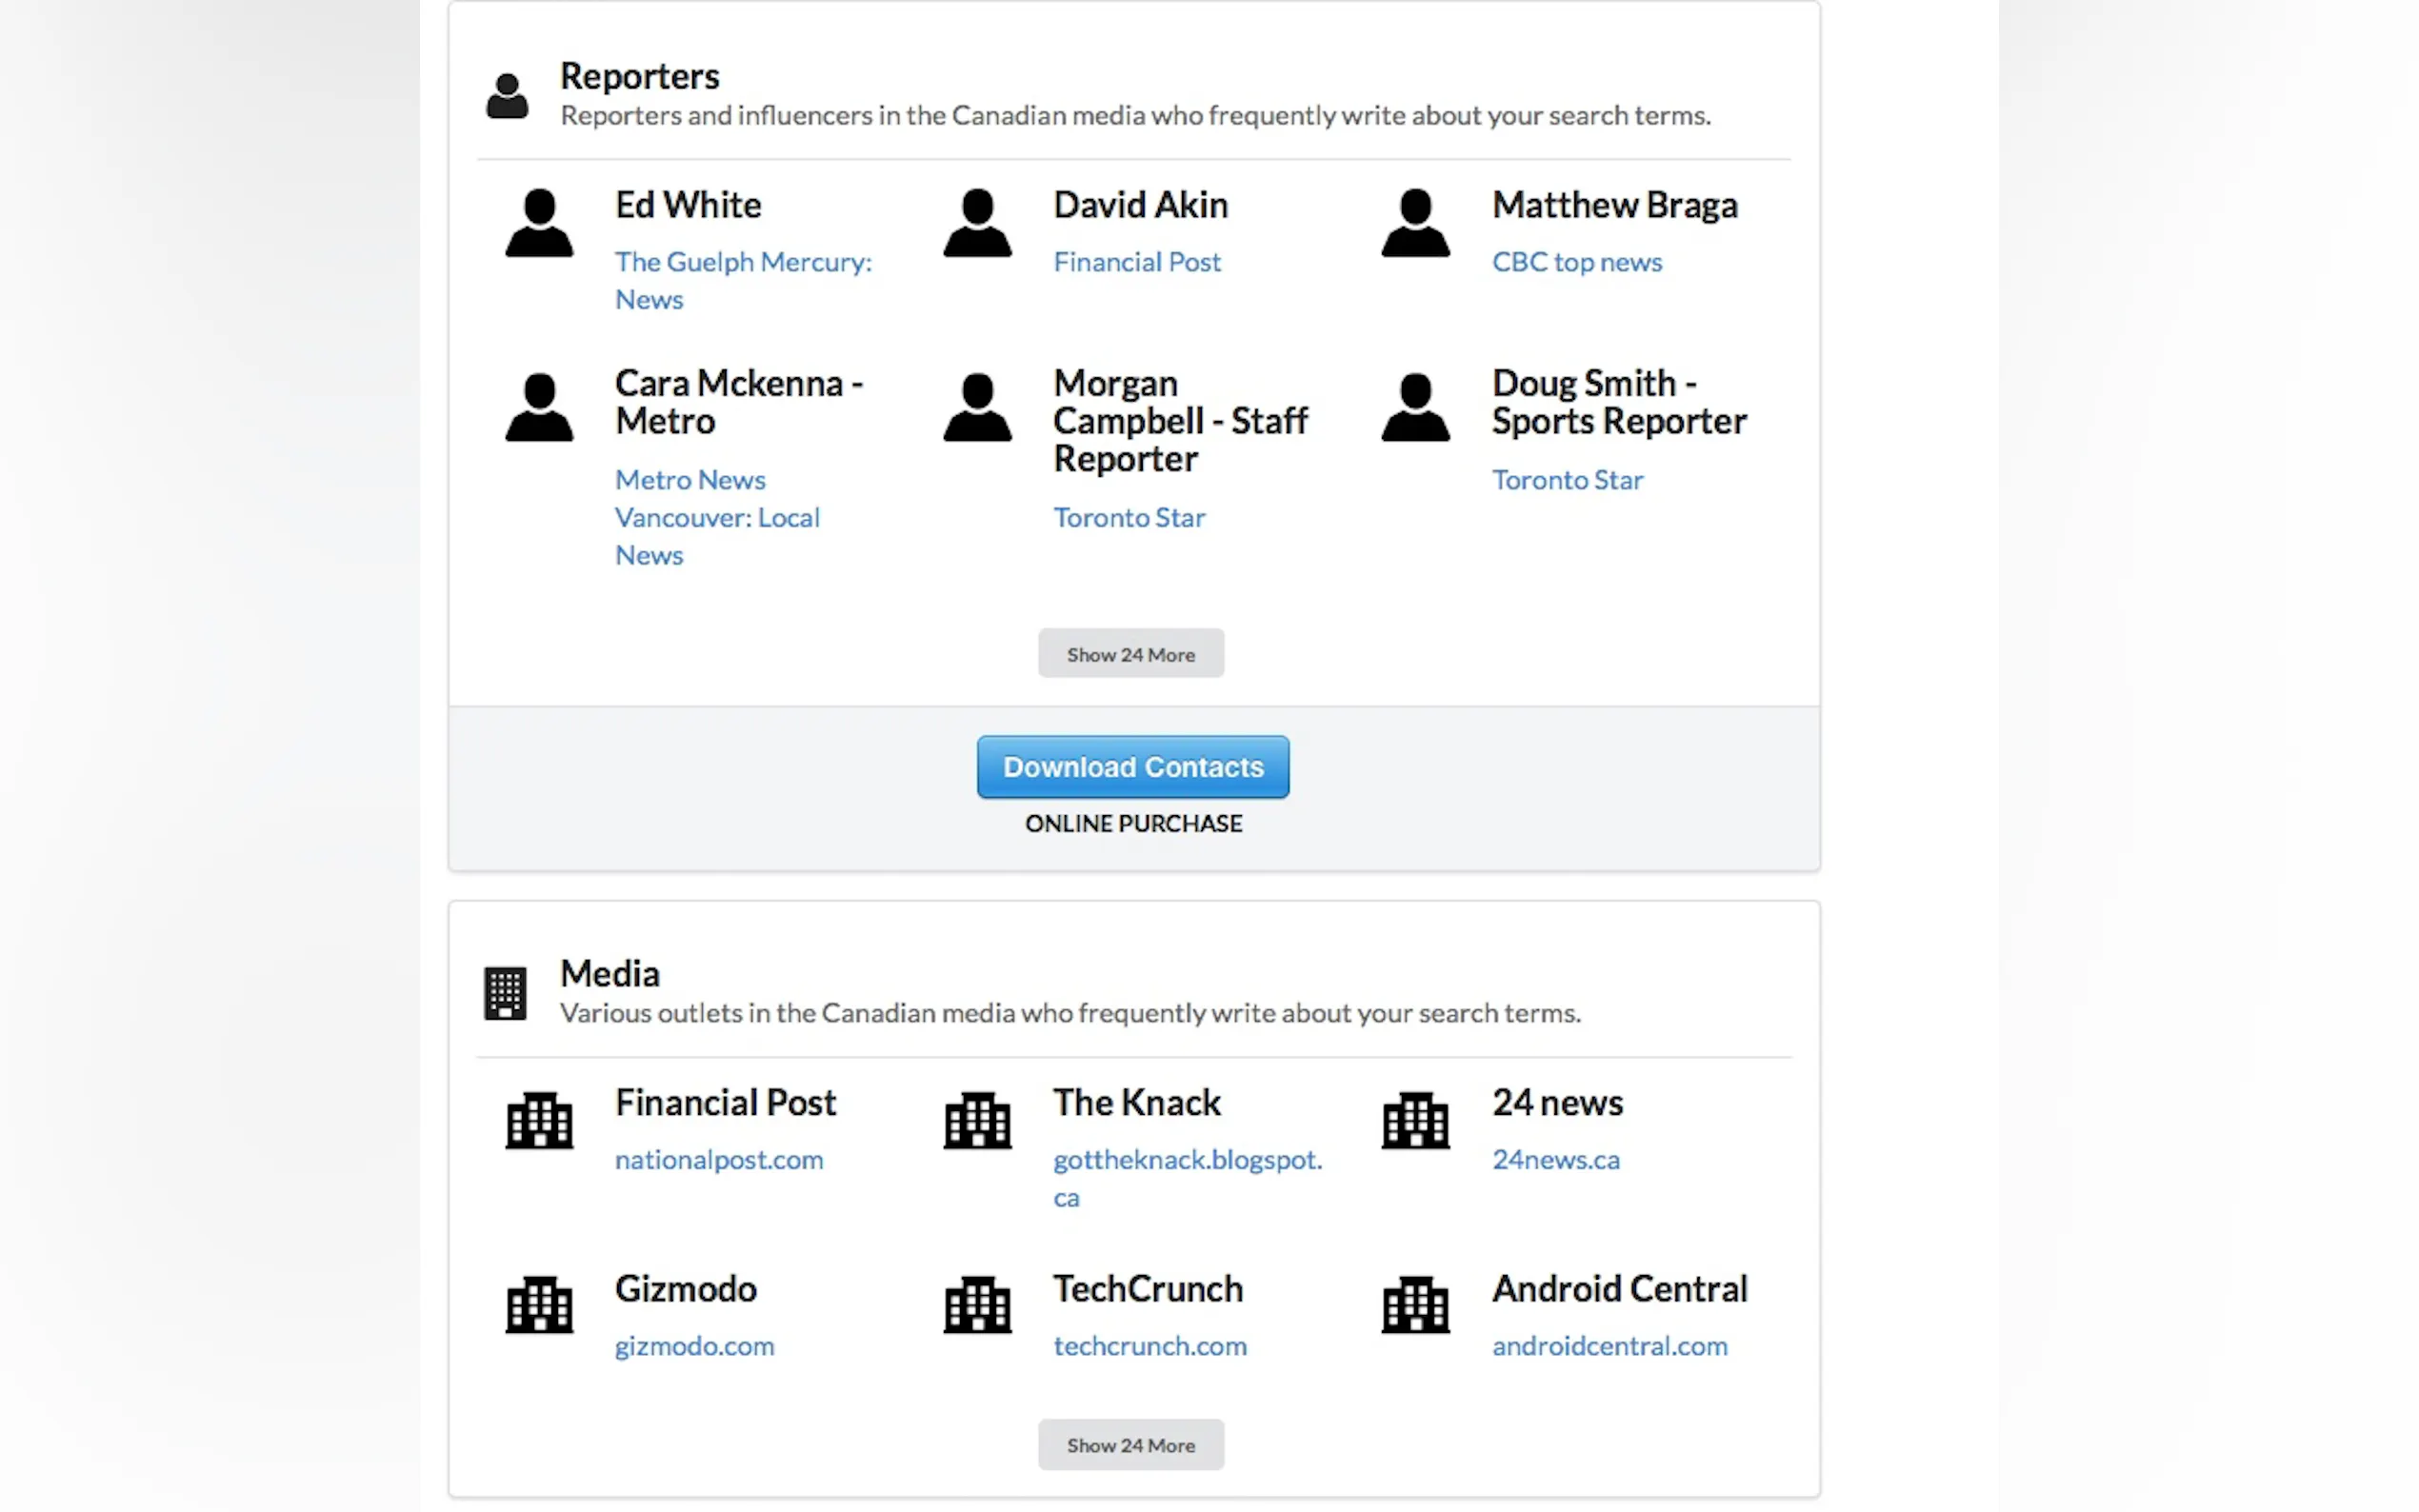Click Ed White's person icon
Screen dimensions: 2419x1512
pos(538,223)
